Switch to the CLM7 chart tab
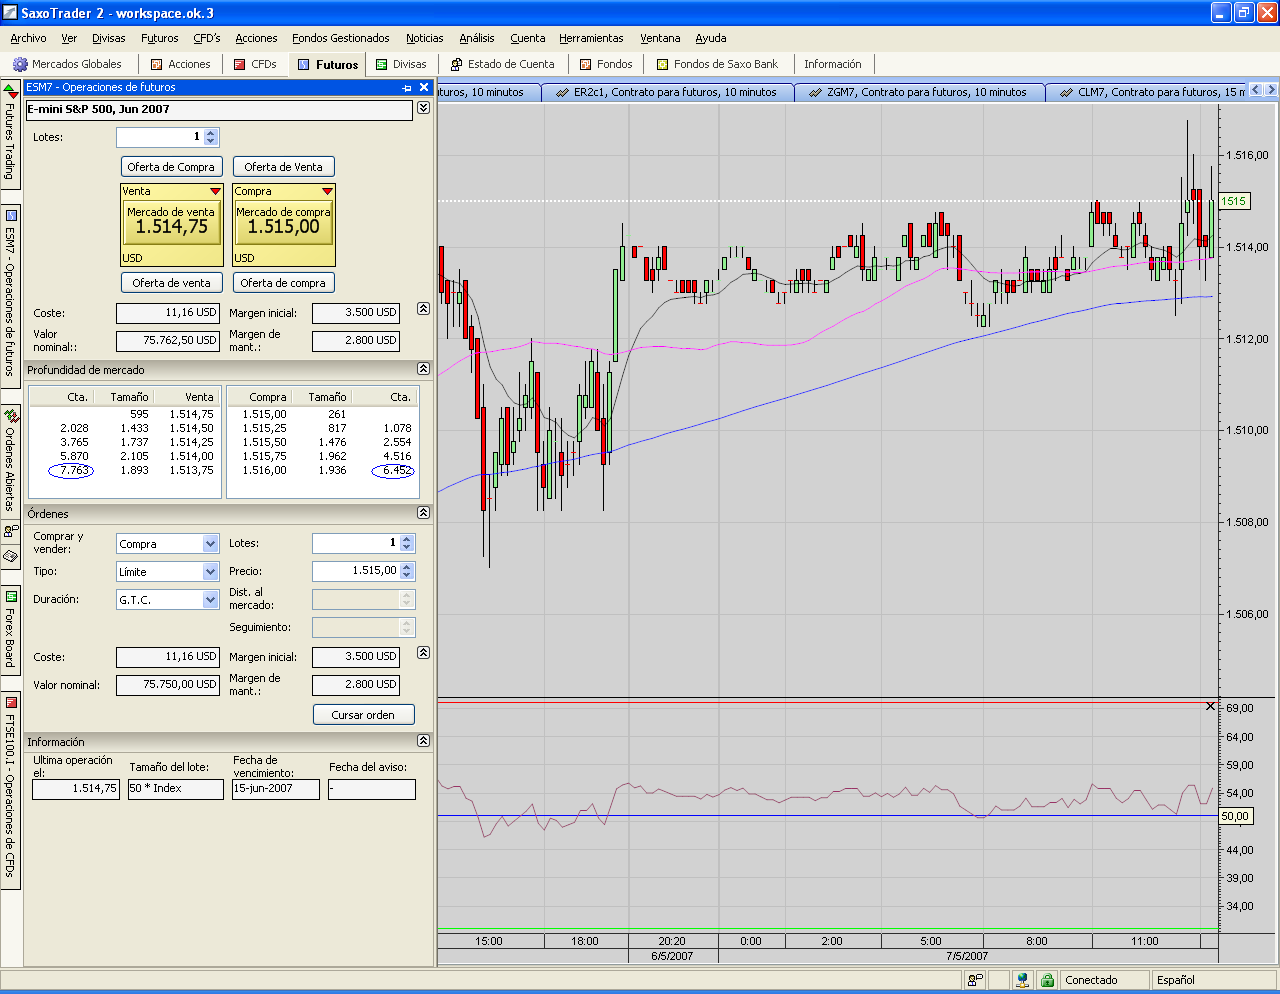The image size is (1280, 994). [x=1150, y=92]
